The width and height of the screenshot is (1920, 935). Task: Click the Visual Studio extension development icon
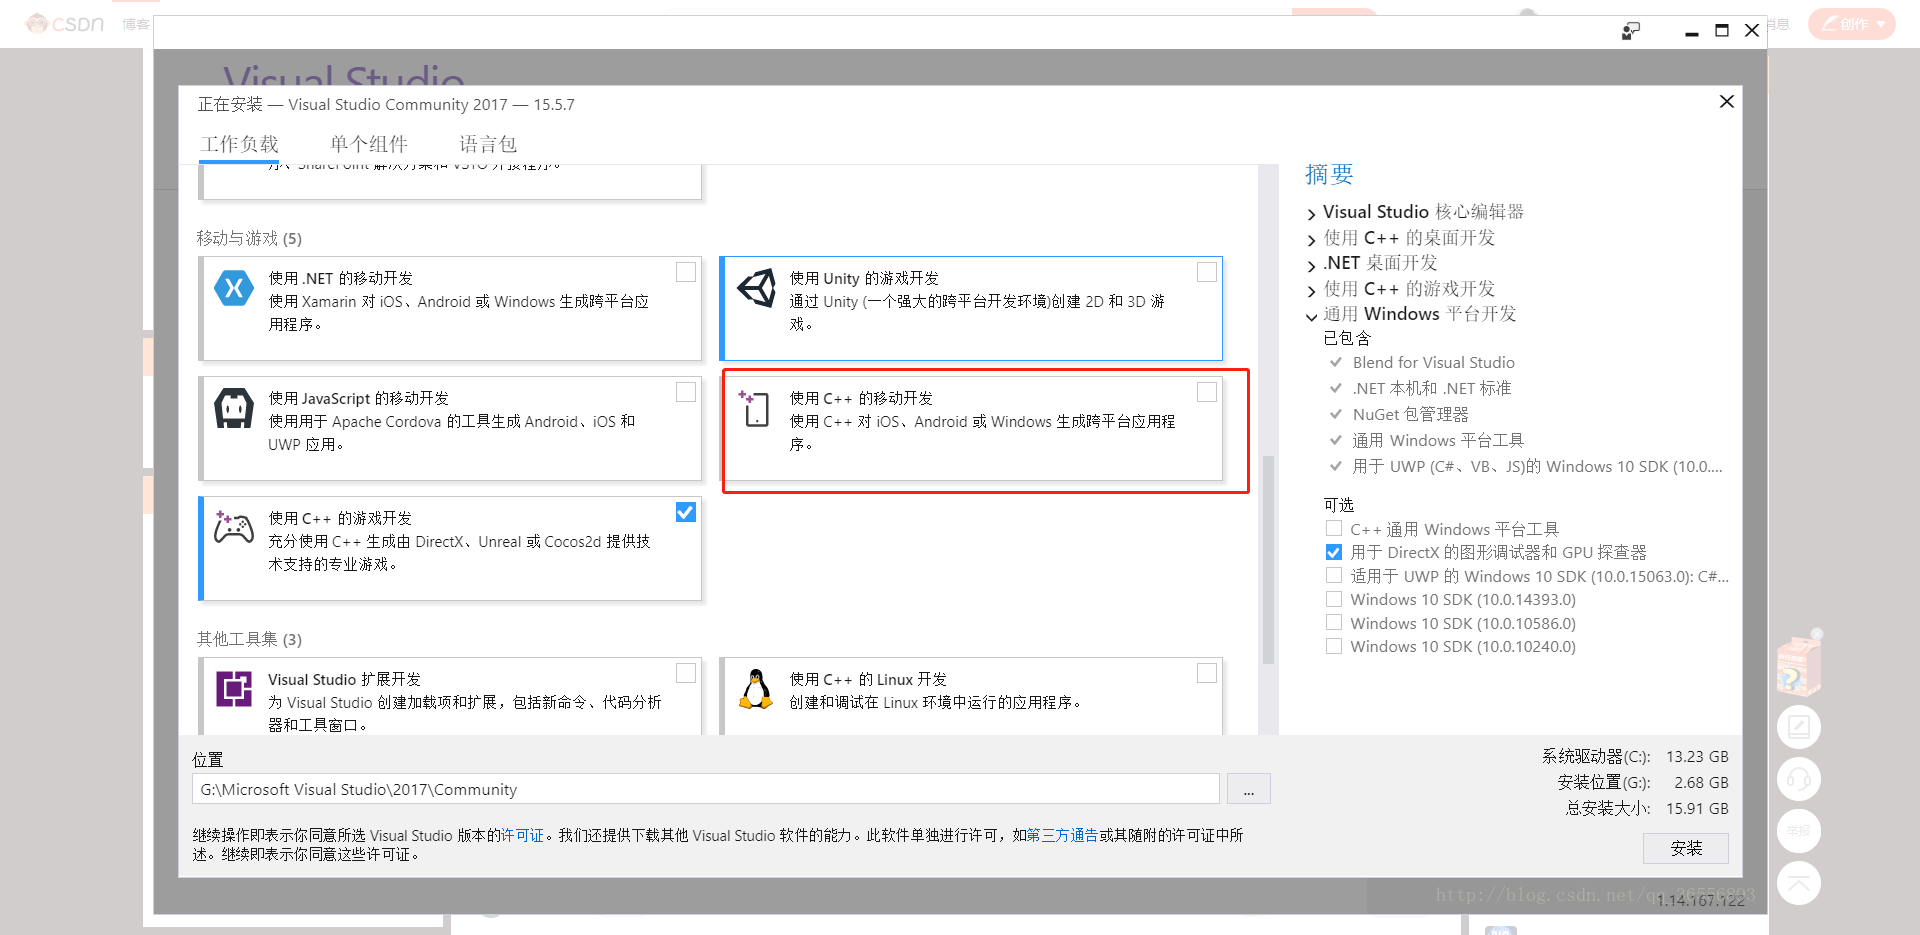[234, 689]
